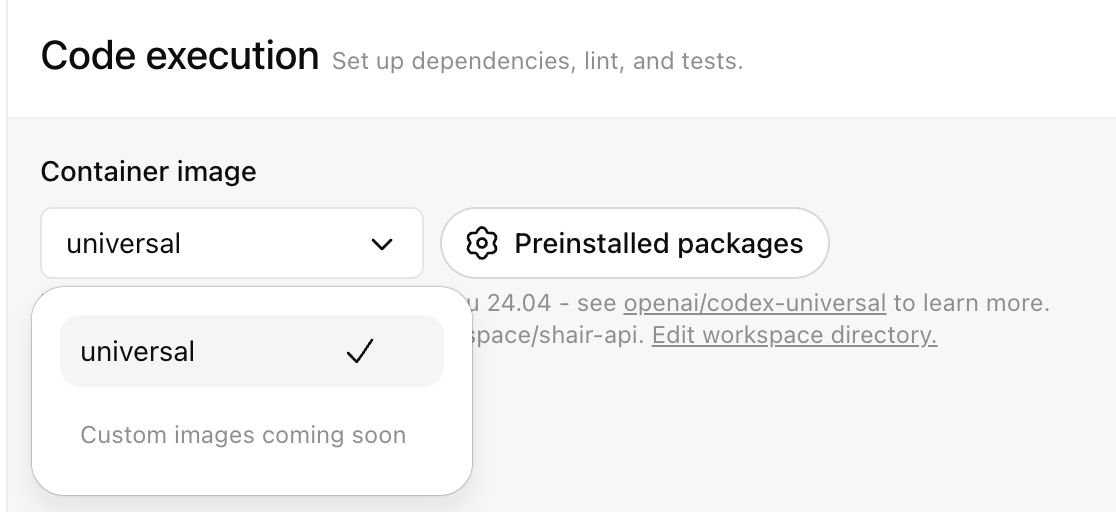The image size is (1116, 512).
Task: Click the Edit workspace directory link
Action: tap(794, 335)
